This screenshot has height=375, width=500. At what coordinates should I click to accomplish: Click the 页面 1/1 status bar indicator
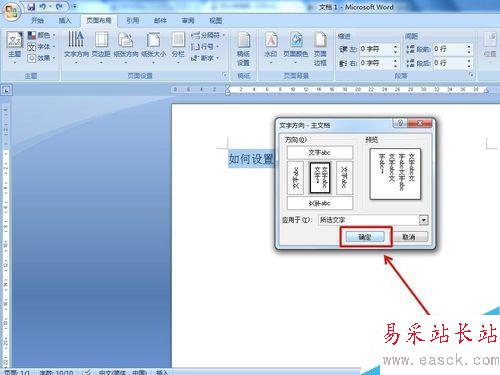point(16,372)
